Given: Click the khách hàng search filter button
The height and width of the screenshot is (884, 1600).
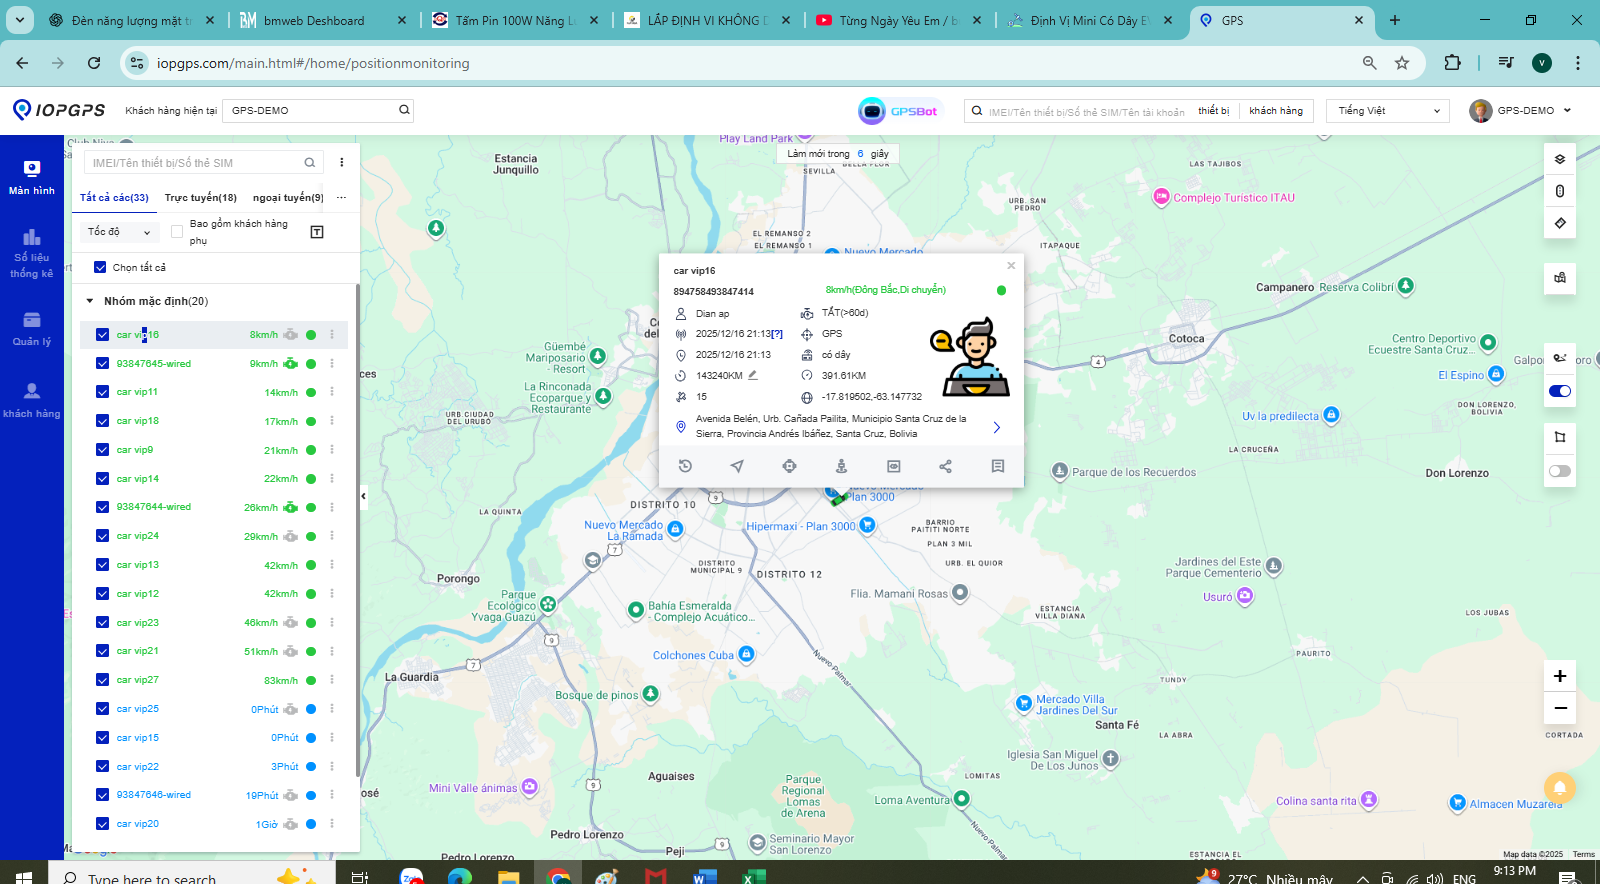Looking at the screenshot, I should (x=1275, y=111).
